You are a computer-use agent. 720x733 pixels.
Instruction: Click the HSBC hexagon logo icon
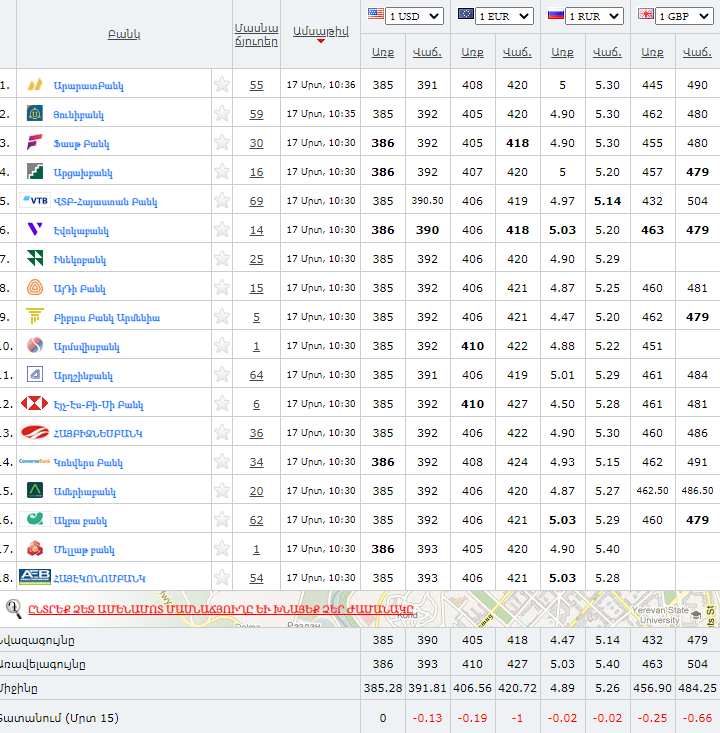click(x=35, y=403)
